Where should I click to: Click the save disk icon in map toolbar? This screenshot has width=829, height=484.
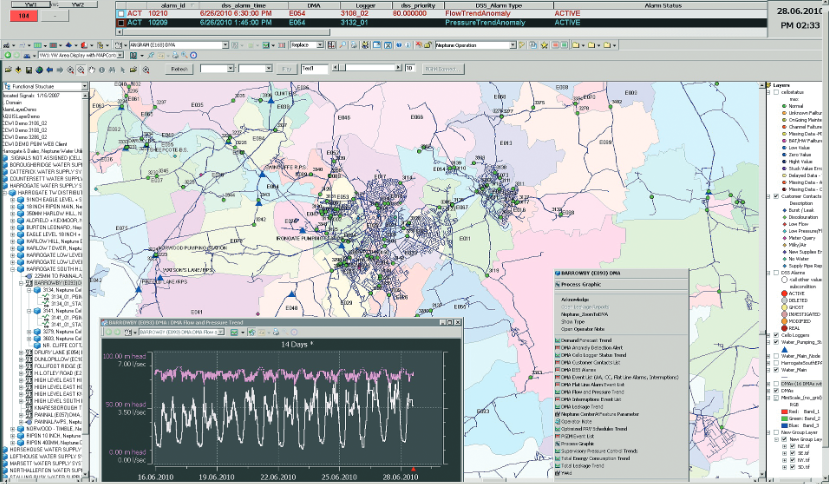coord(29,69)
